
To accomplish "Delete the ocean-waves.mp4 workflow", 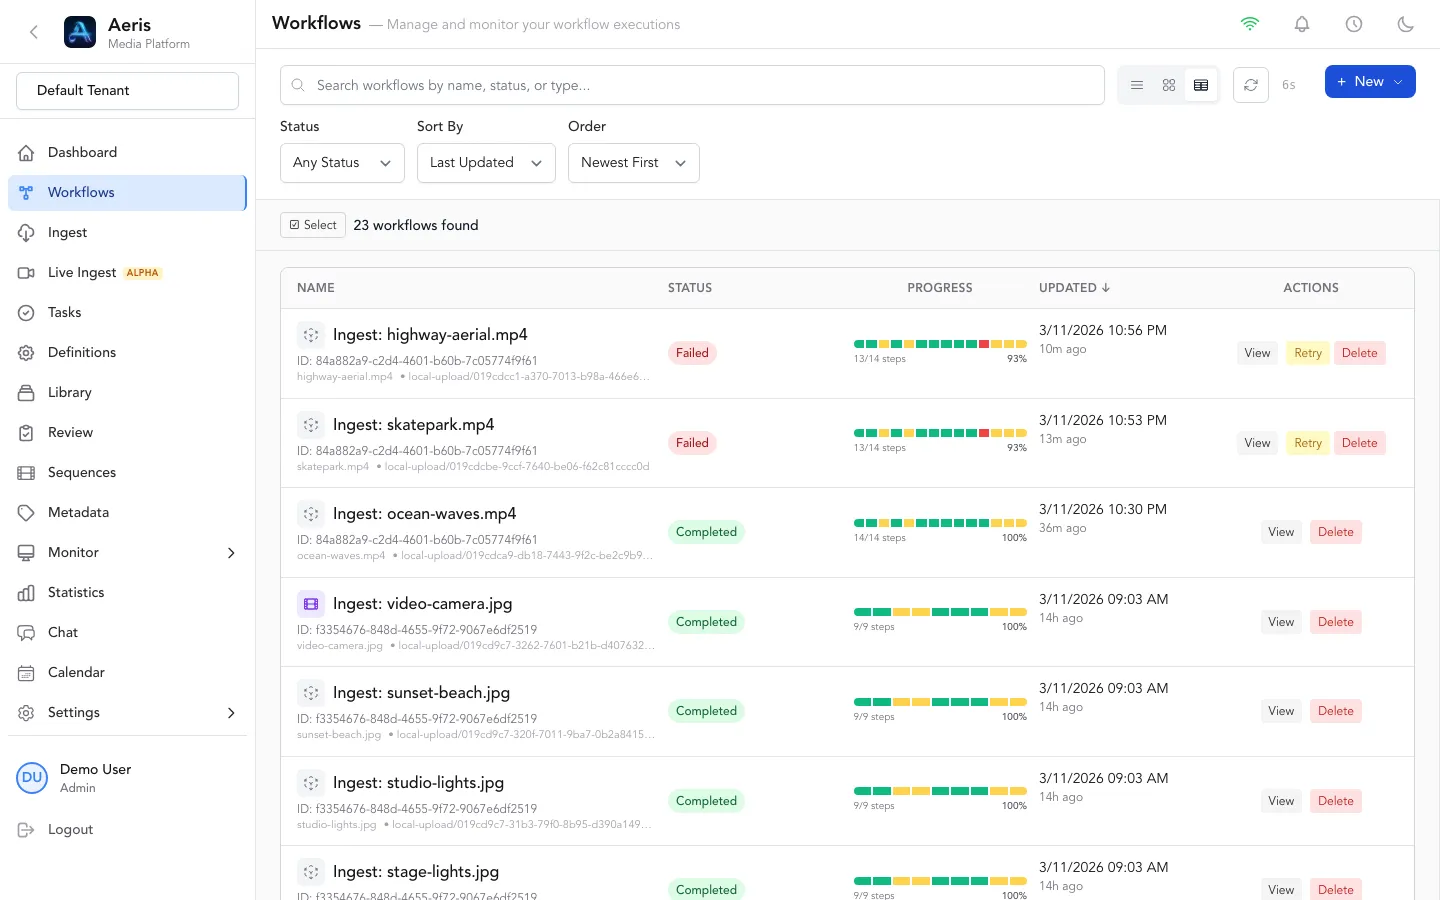I will [x=1336, y=532].
